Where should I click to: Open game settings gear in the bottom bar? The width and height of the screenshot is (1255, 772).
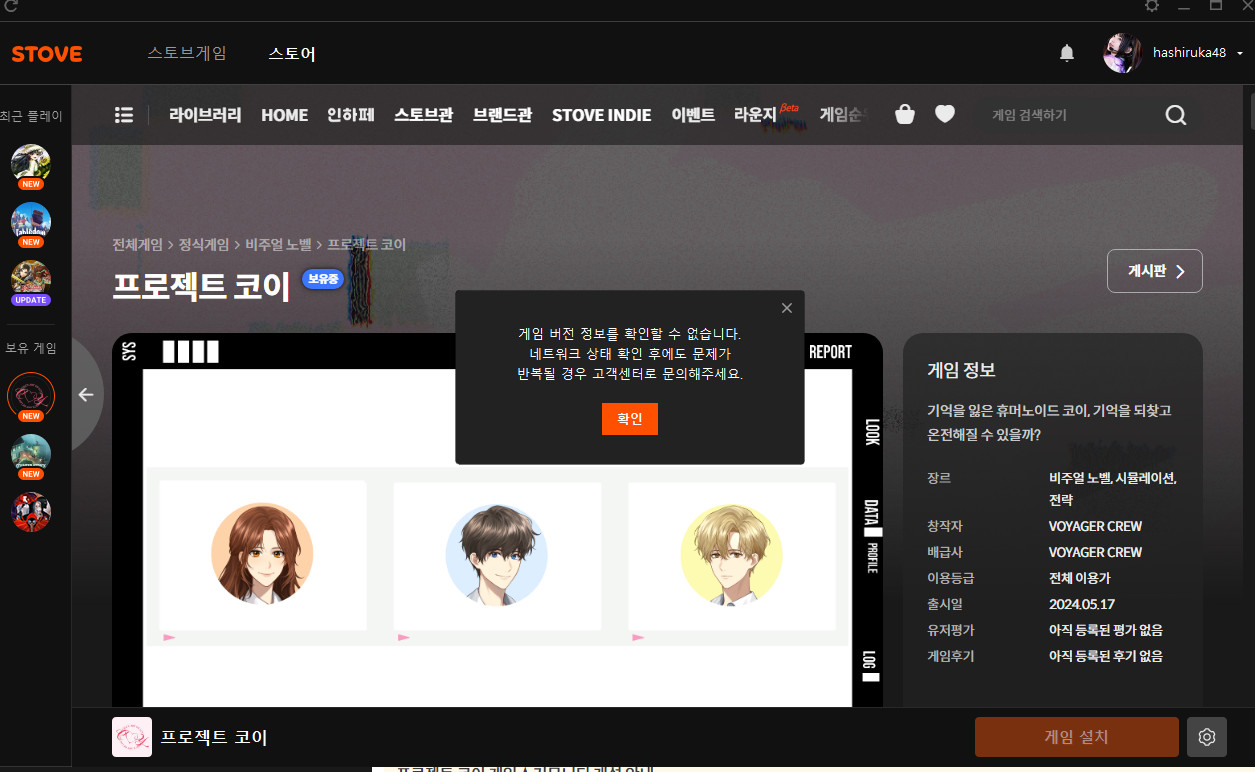[x=1207, y=737]
